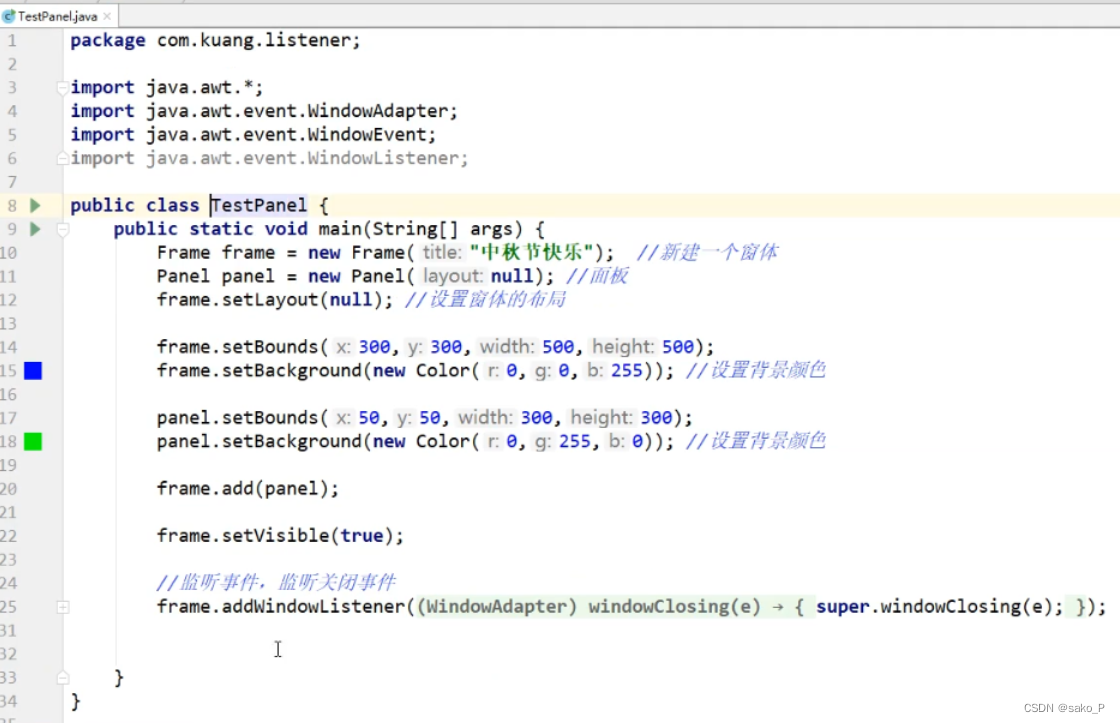This screenshot has width=1120, height=723.
Task: Click the frame.add(panel) statement
Action: 248,489
